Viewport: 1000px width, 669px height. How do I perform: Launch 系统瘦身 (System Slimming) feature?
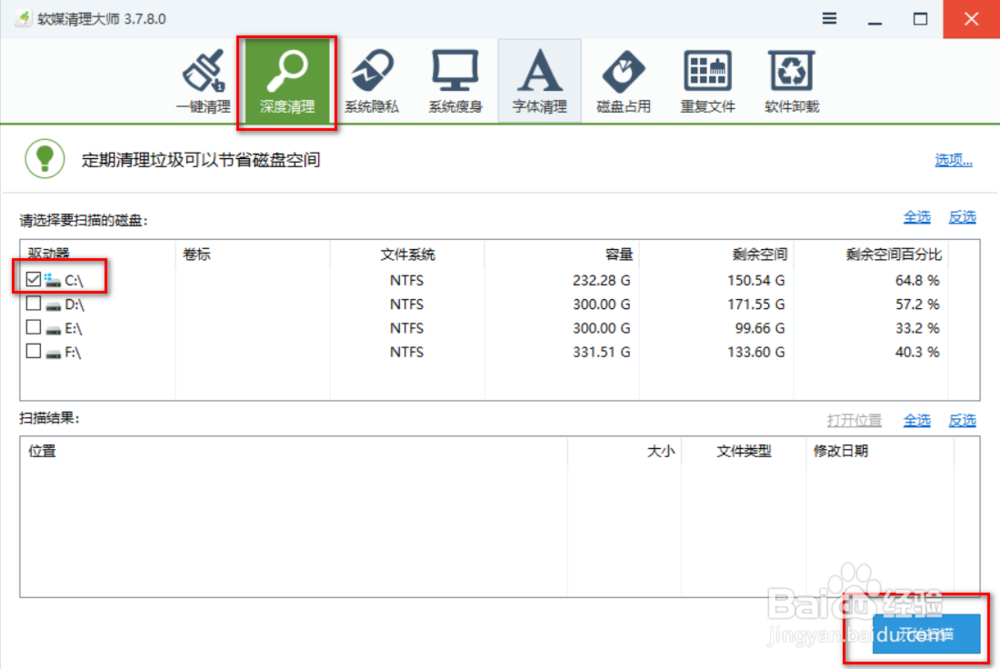pyautogui.click(x=455, y=80)
